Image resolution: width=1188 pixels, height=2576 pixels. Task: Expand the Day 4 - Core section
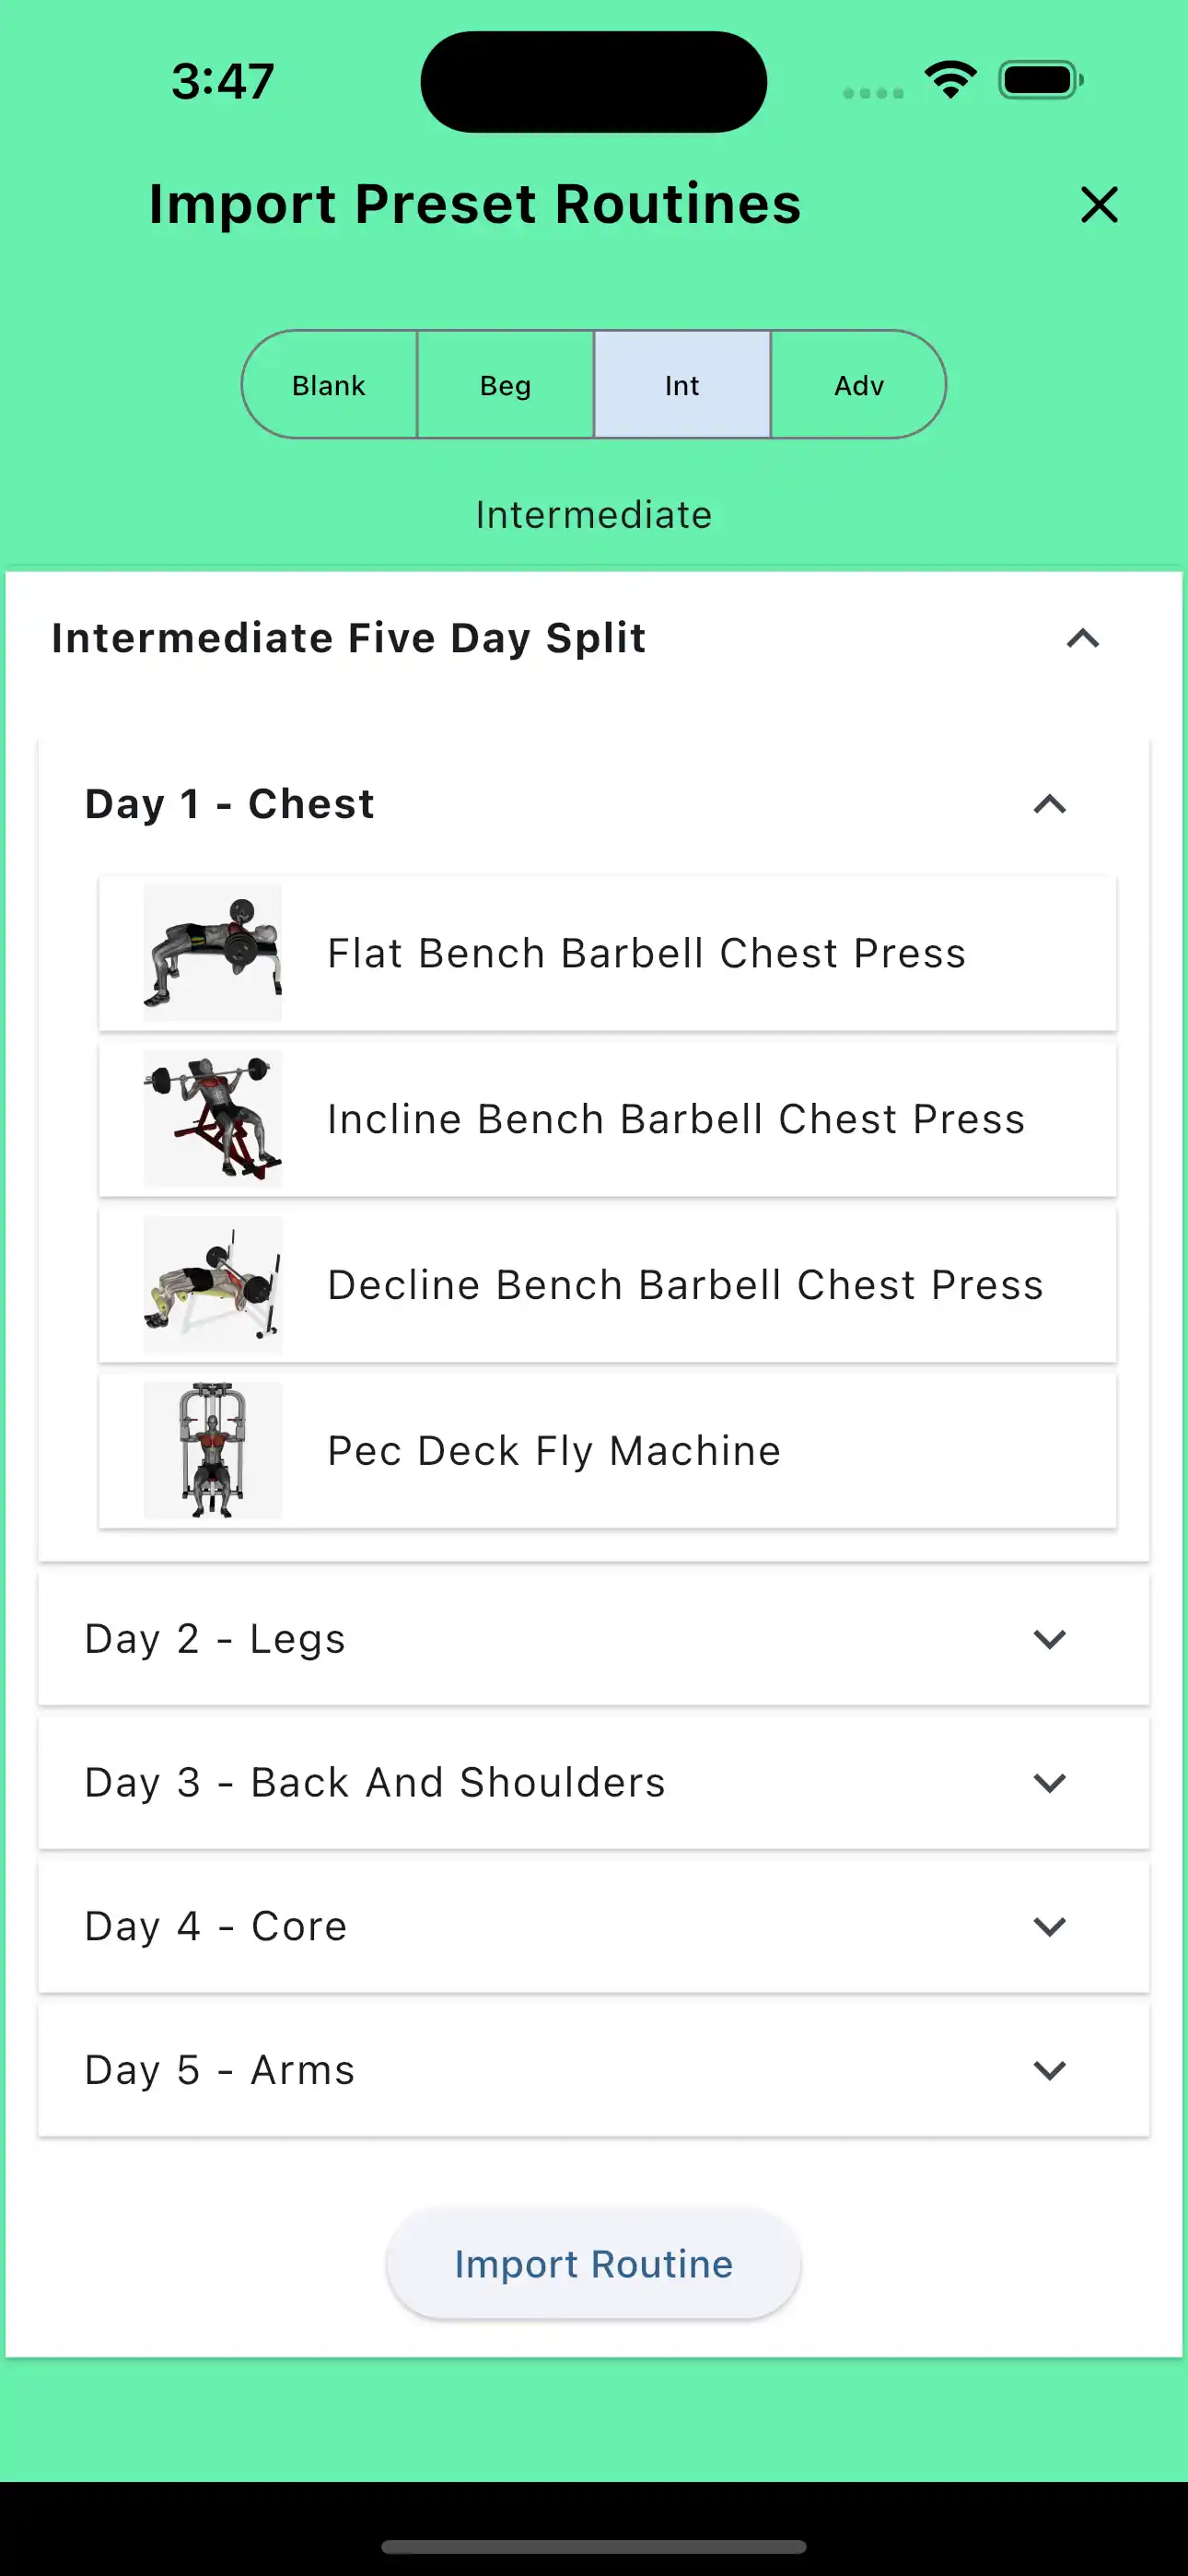click(x=1049, y=1926)
